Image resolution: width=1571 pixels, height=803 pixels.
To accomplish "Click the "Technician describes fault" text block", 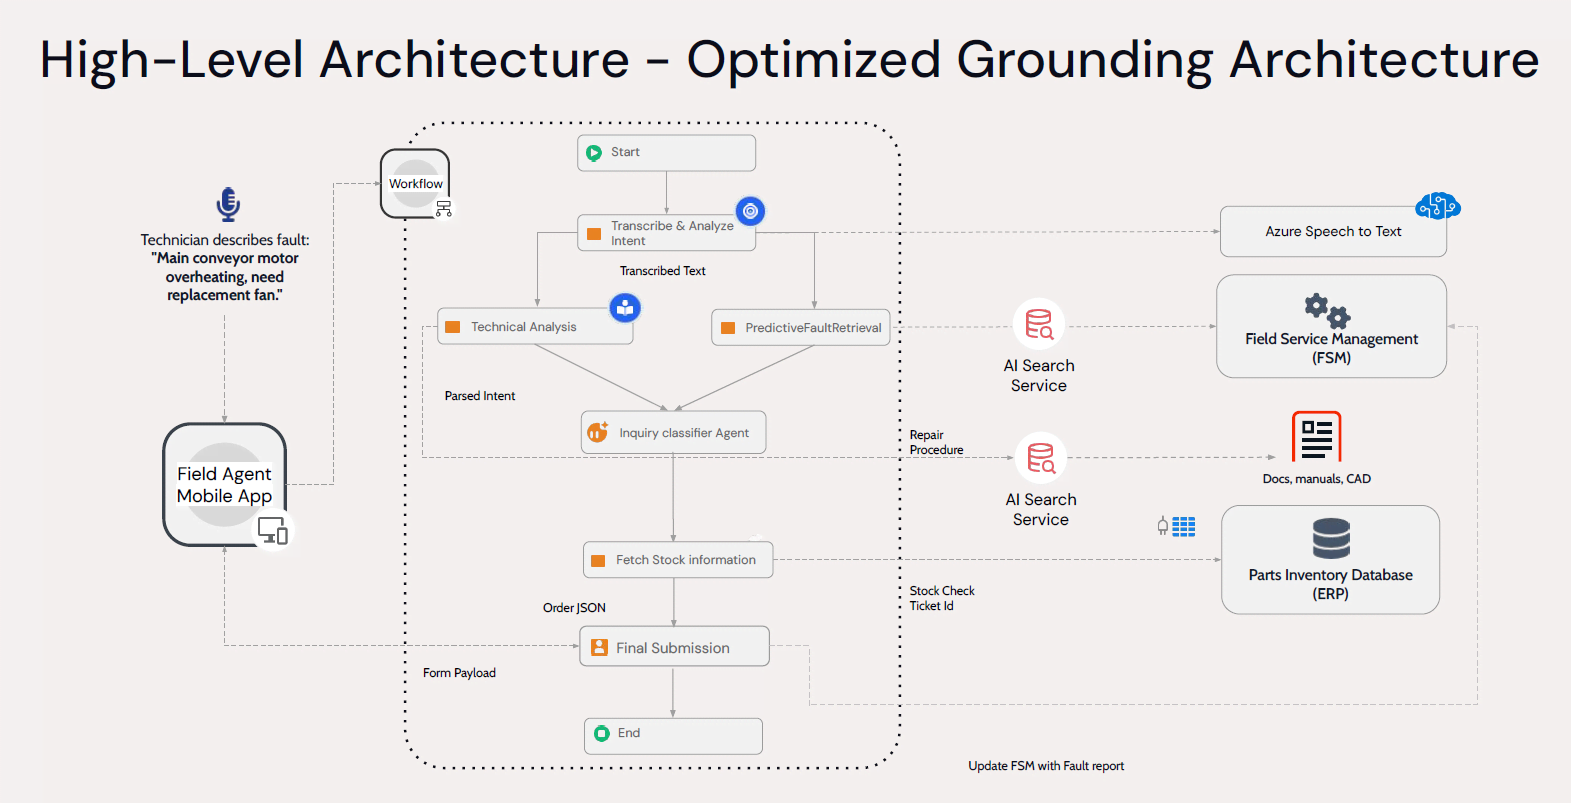I will [225, 267].
